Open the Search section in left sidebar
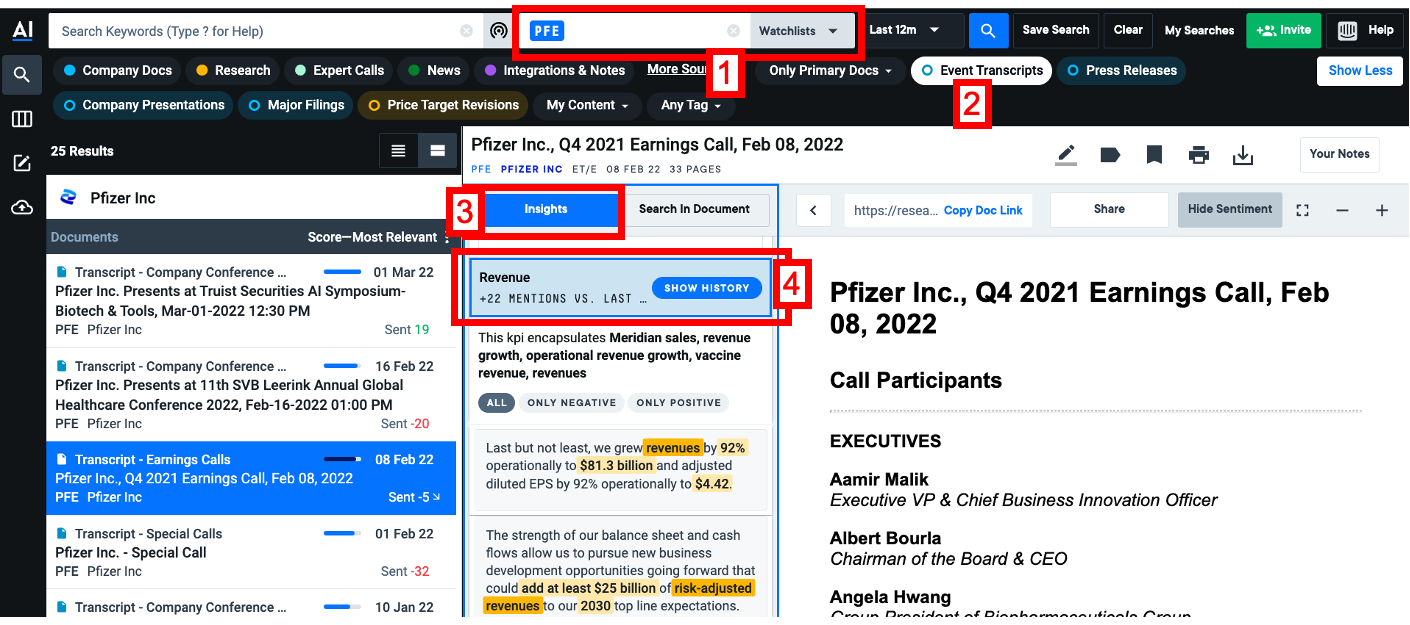Viewport: 1410px width, 625px height. [x=22, y=74]
